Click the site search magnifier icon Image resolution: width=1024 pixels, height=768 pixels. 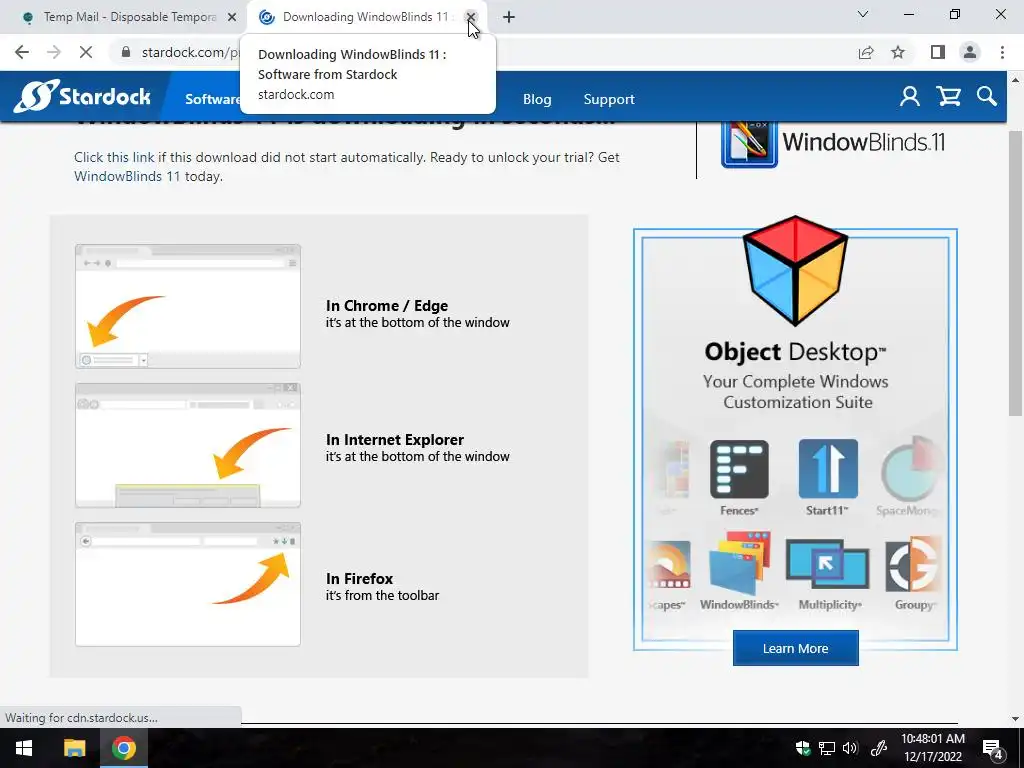pyautogui.click(x=987, y=97)
